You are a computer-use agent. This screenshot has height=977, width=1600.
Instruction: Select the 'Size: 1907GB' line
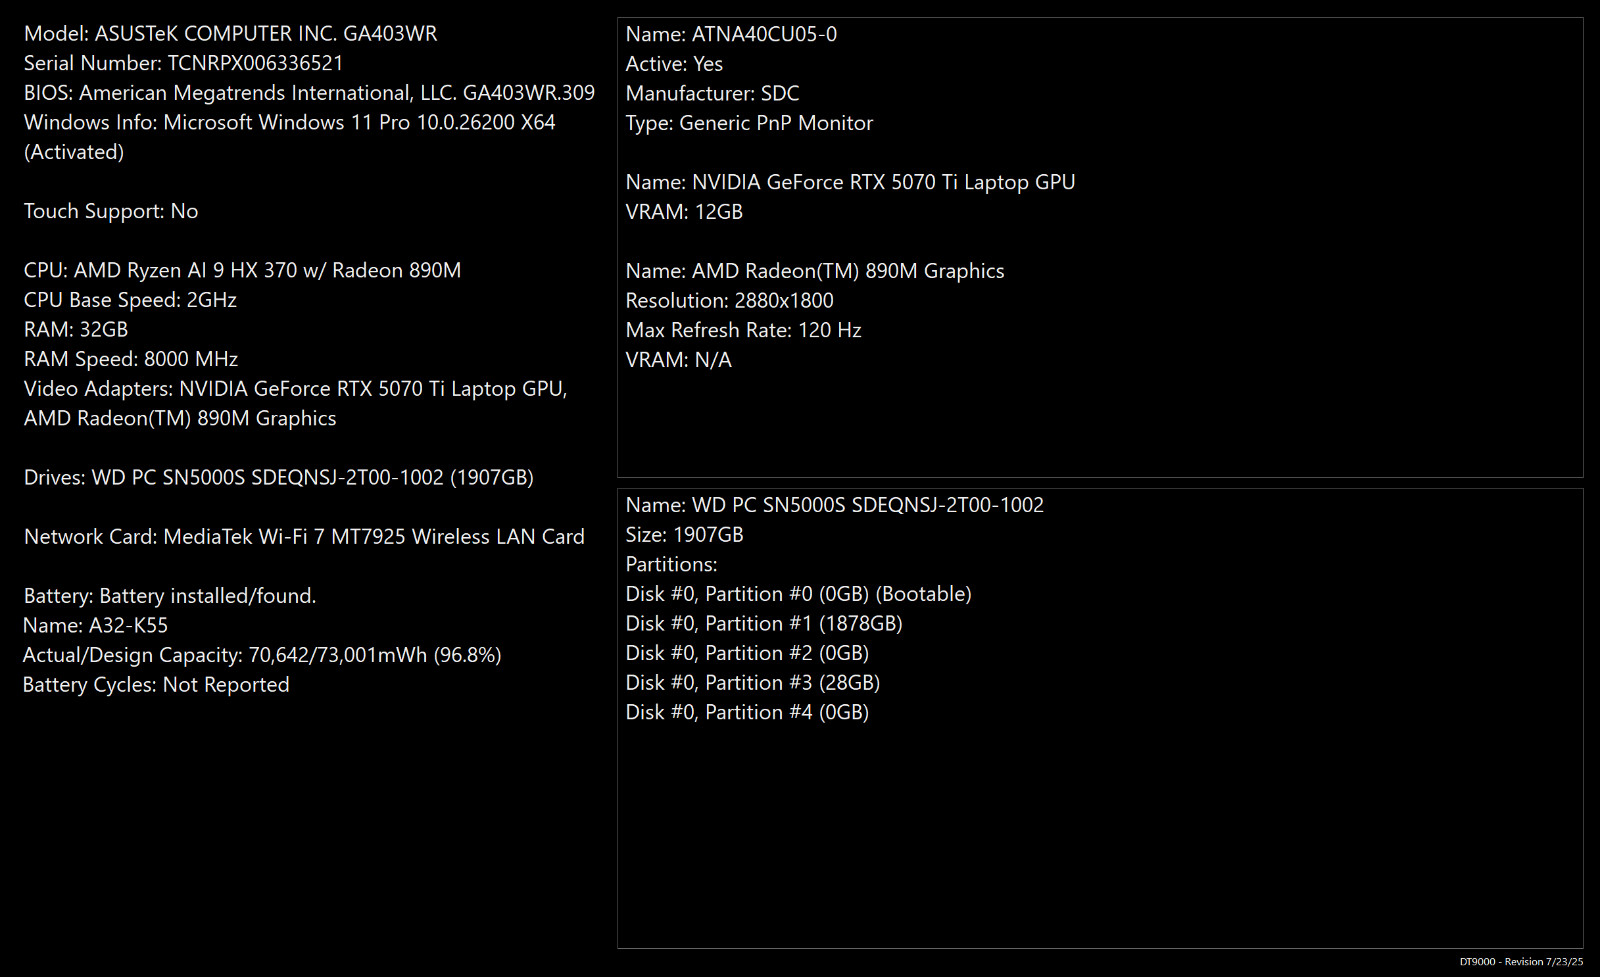[685, 535]
